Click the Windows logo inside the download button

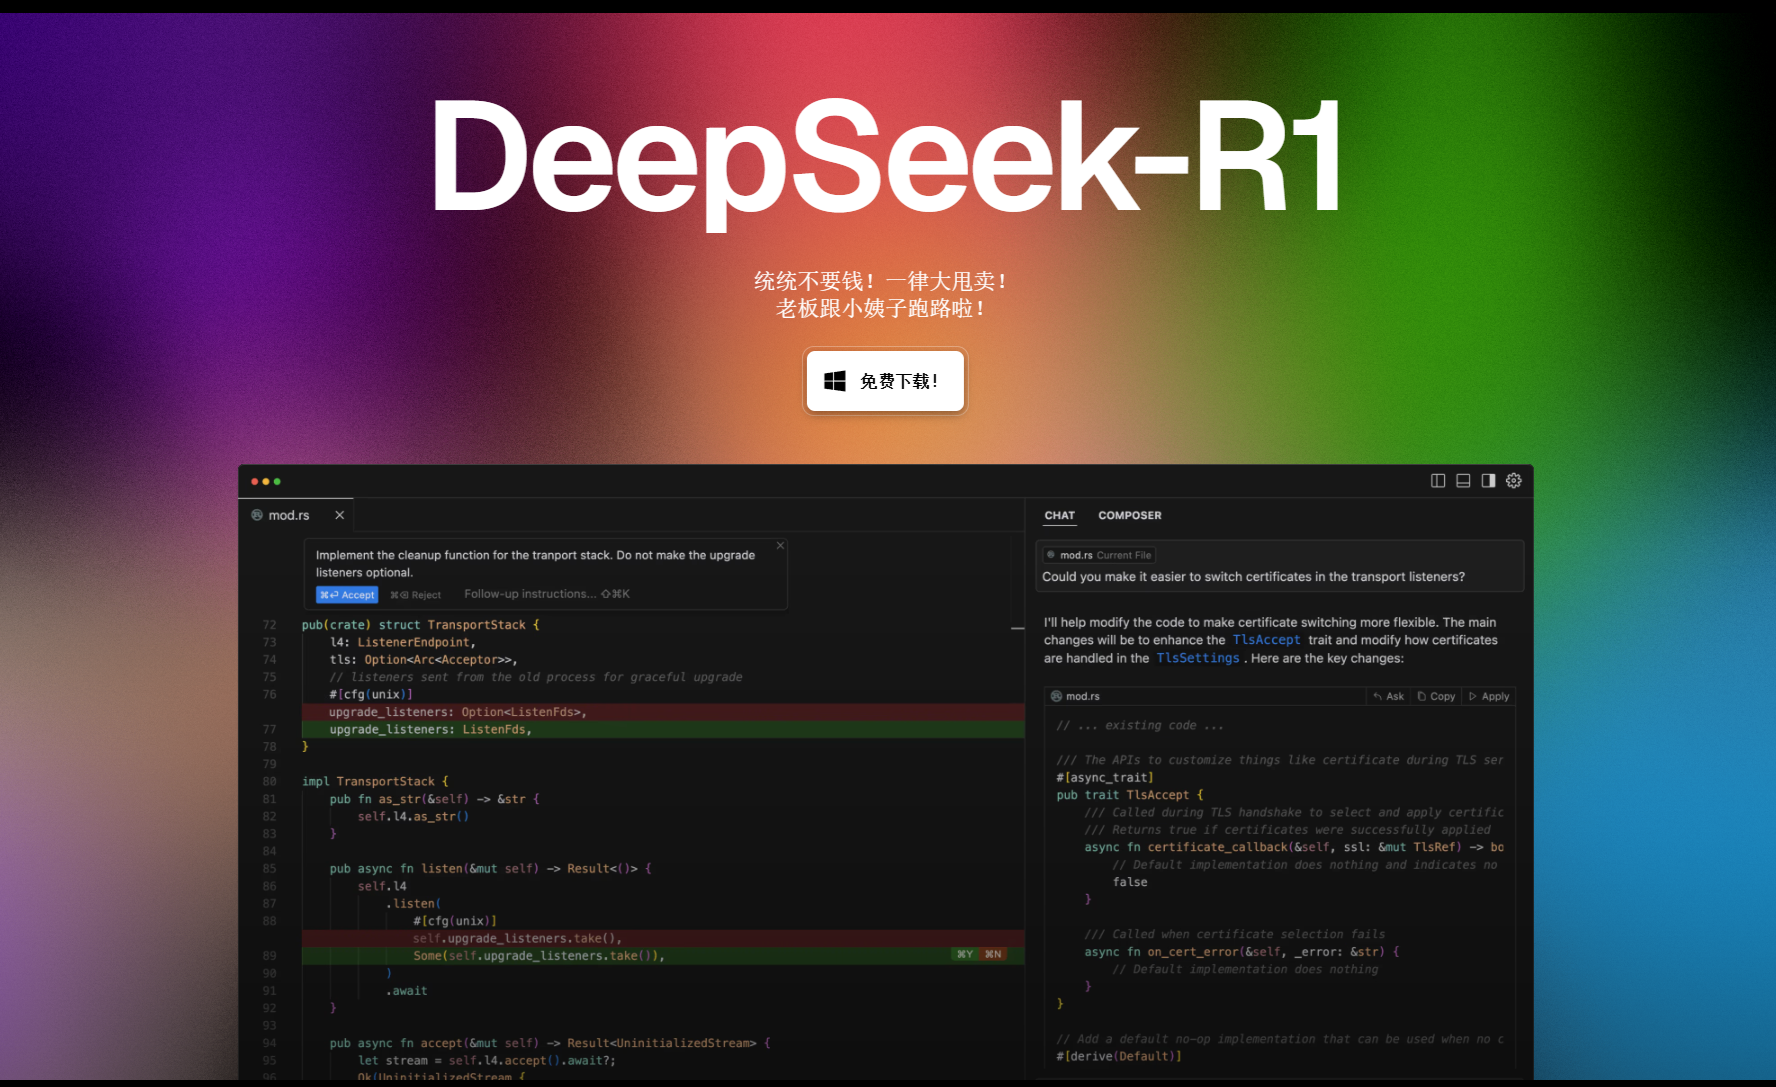833,380
